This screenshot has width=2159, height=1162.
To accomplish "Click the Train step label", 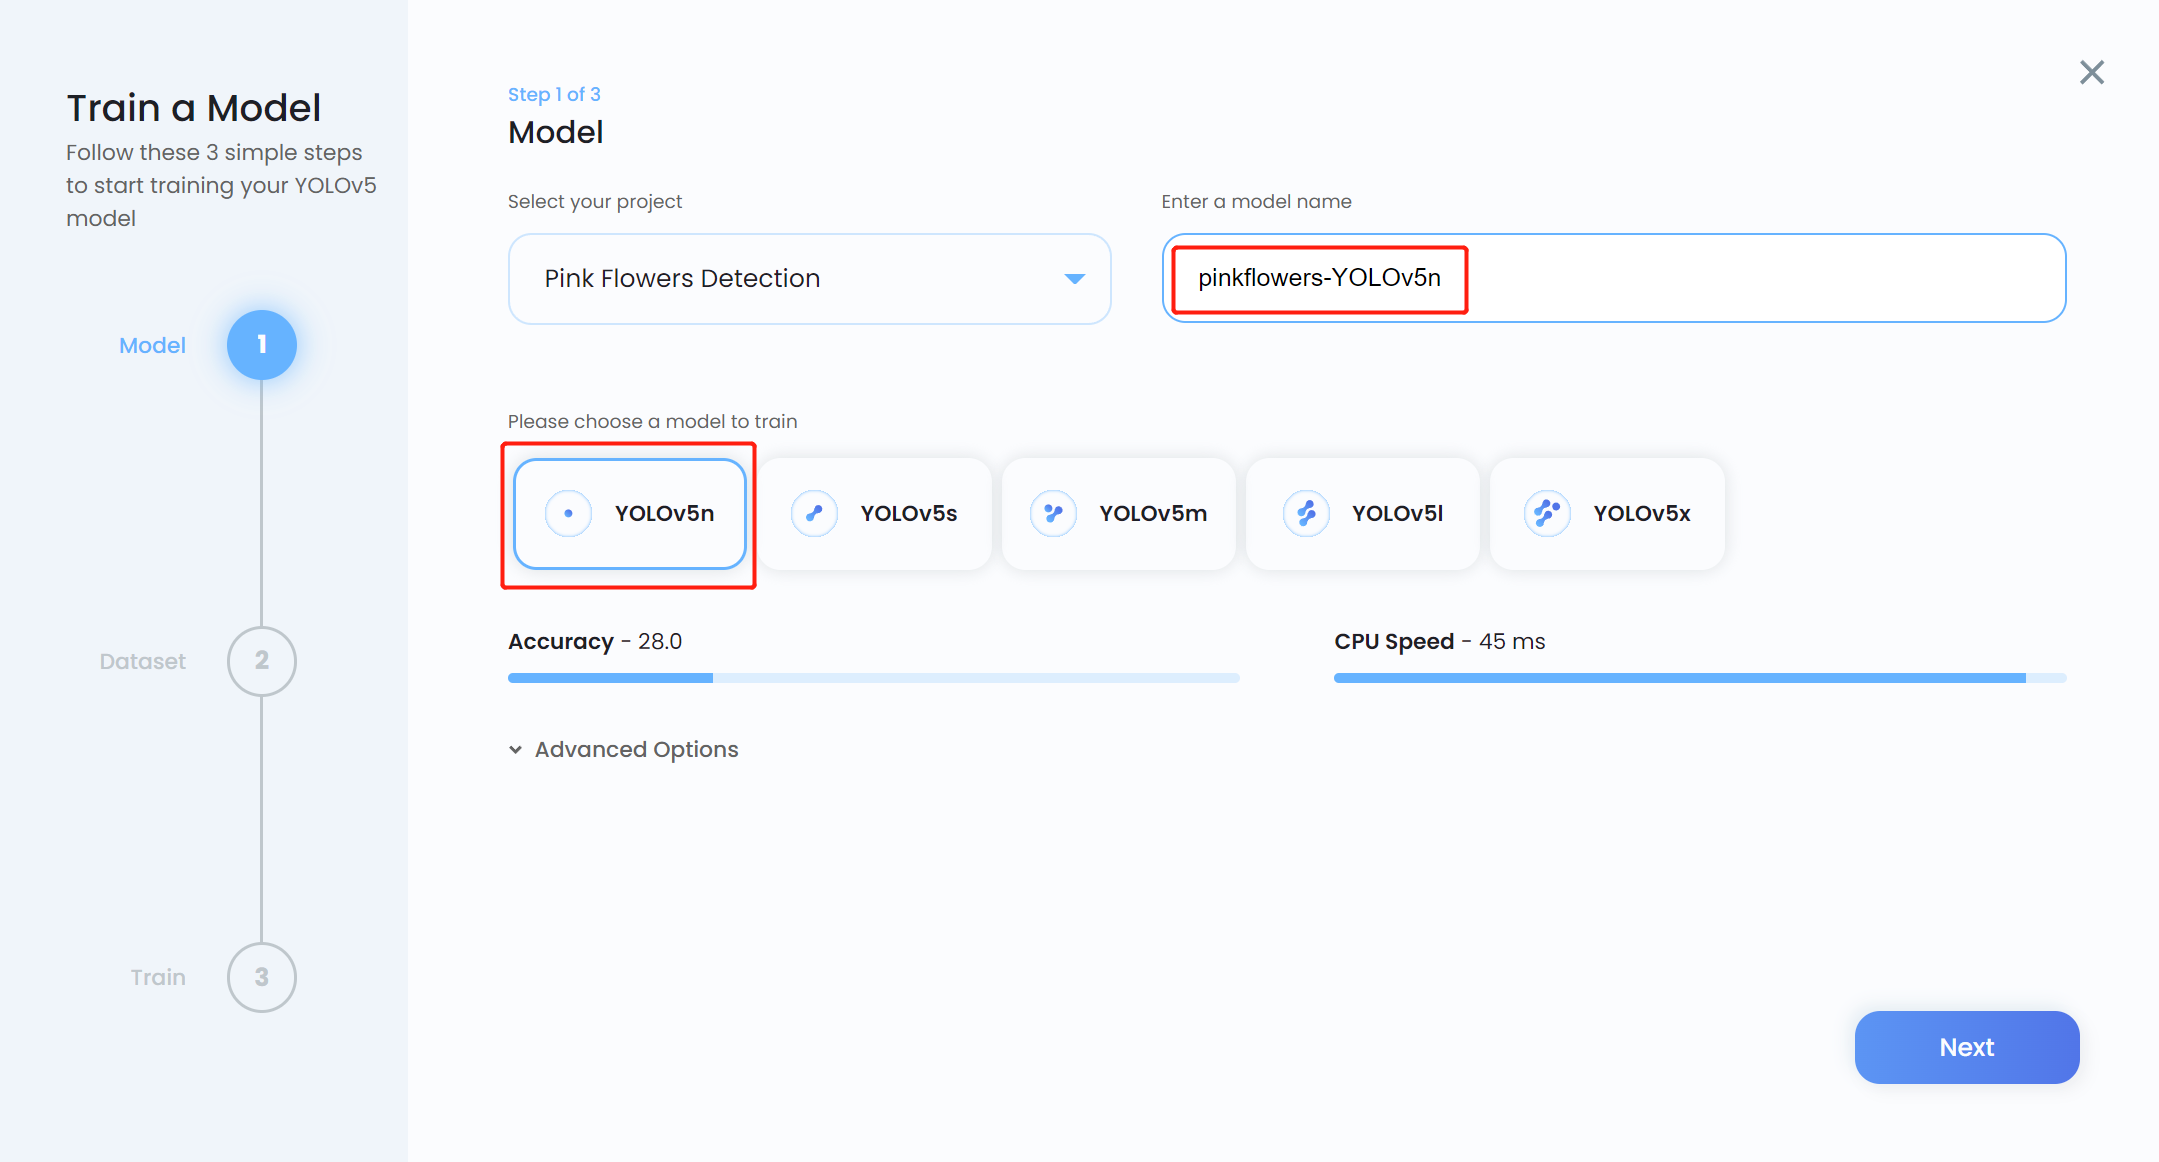I will (158, 977).
